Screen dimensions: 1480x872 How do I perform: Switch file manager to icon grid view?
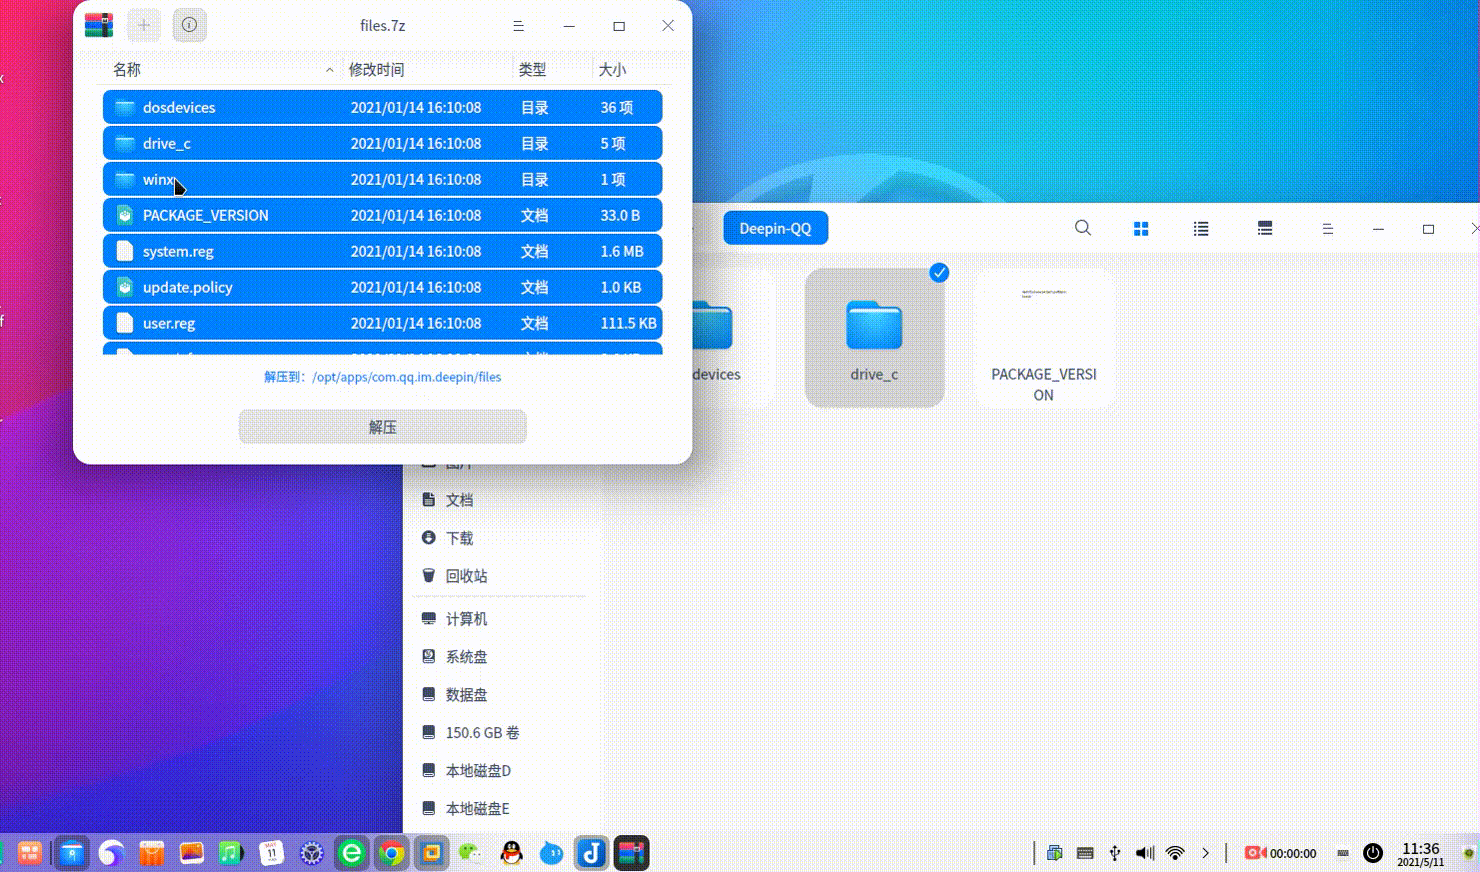[x=1141, y=229]
